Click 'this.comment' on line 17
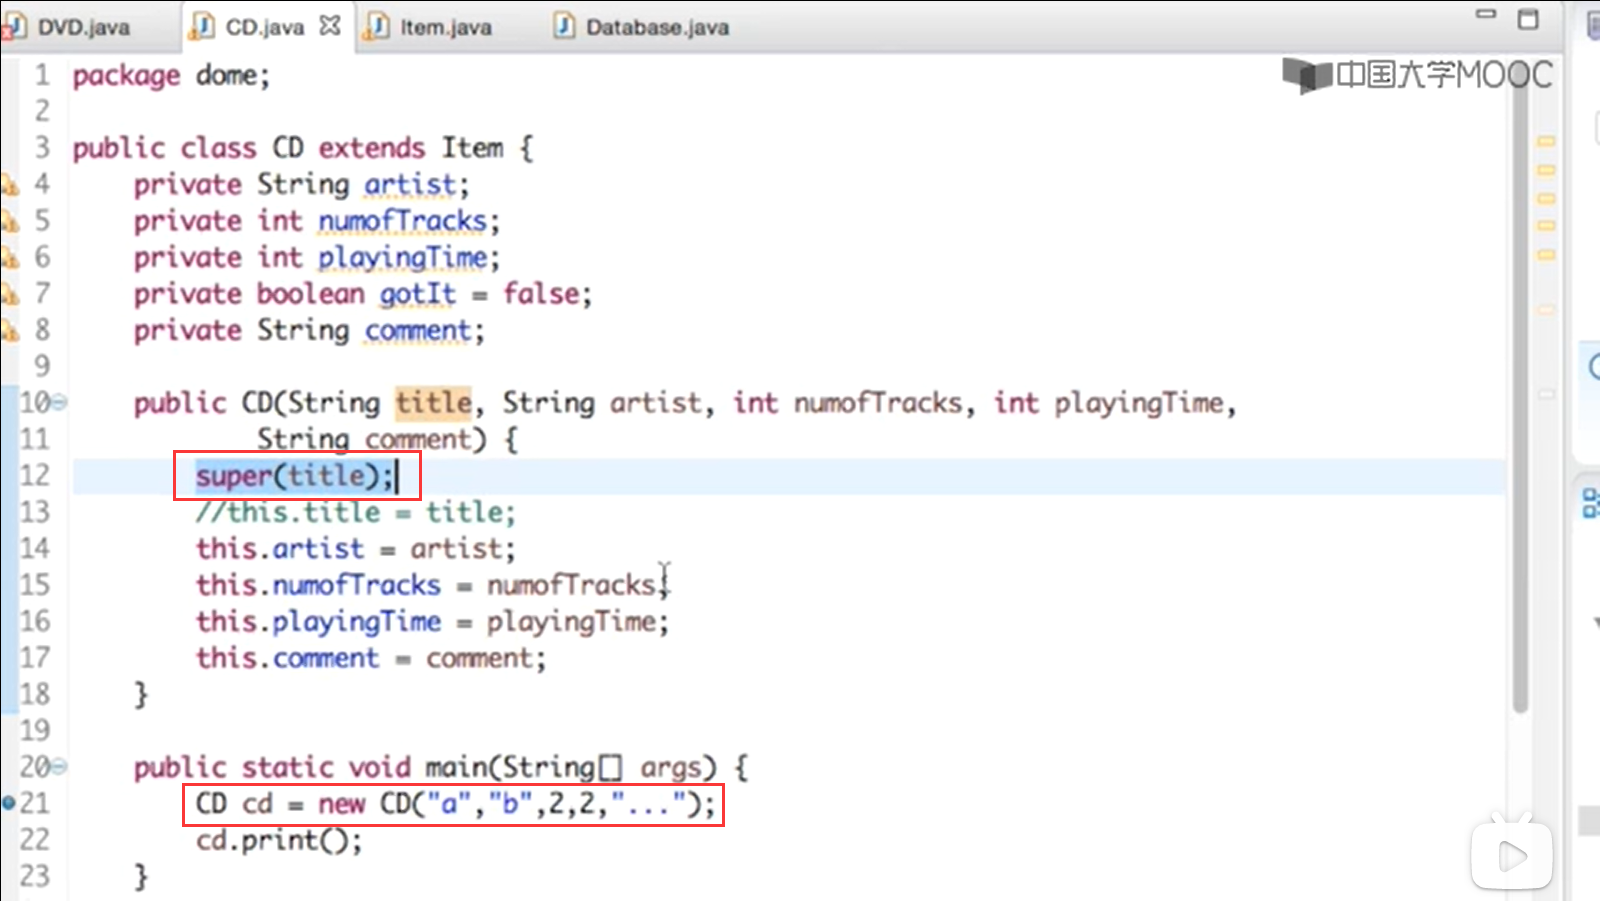The height and width of the screenshot is (901, 1600). point(287,658)
